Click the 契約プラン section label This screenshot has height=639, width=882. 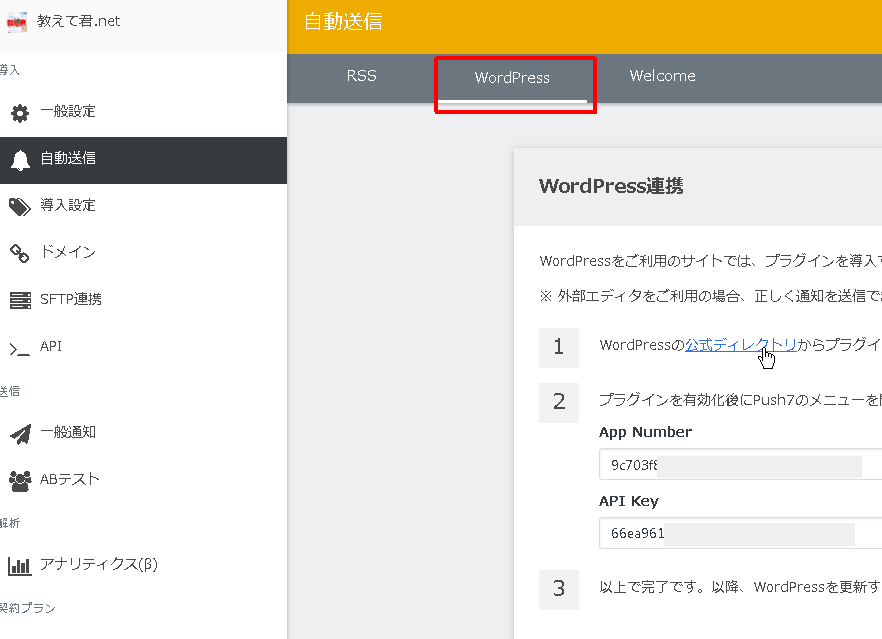28,608
